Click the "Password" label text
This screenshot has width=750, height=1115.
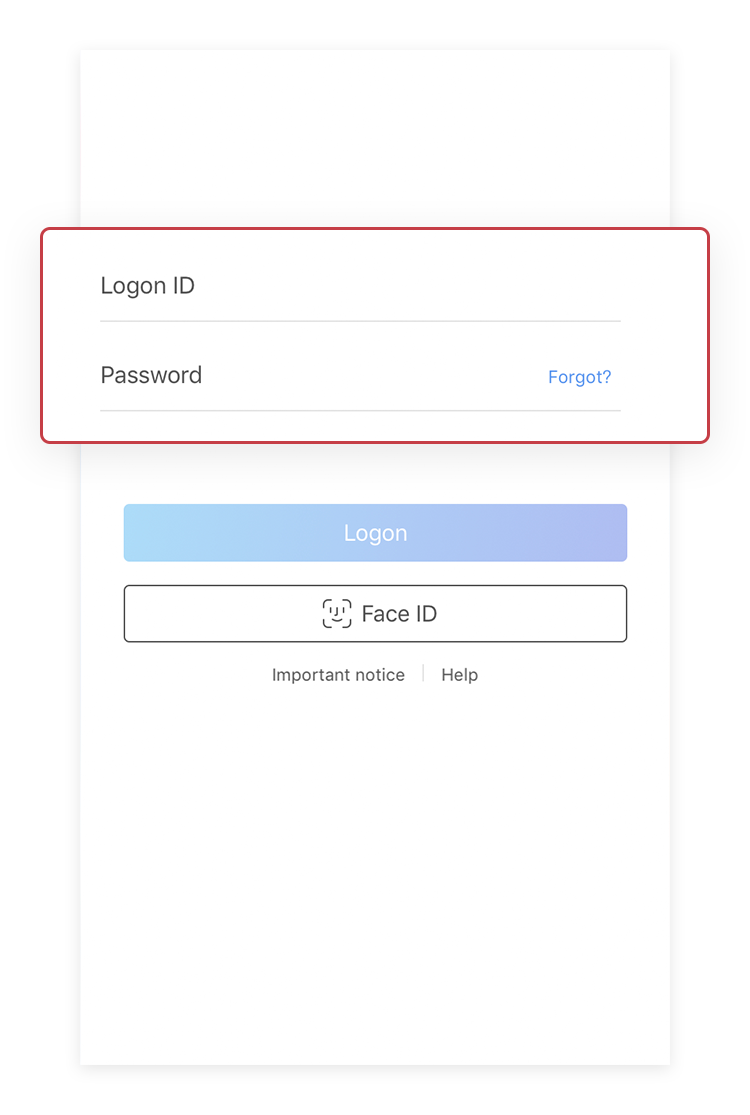point(151,375)
